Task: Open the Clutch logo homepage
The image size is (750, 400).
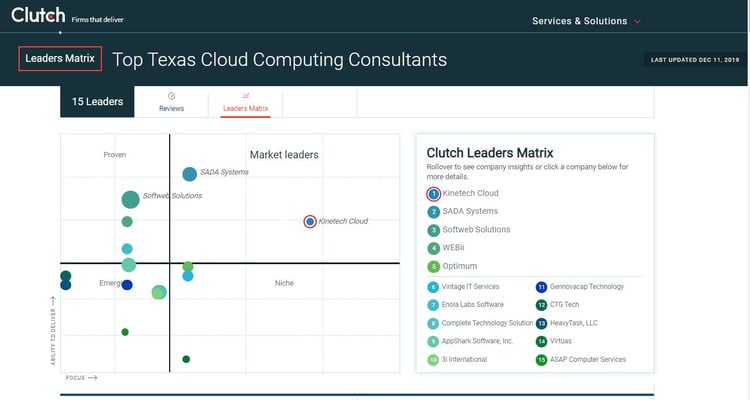Action: coord(38,15)
